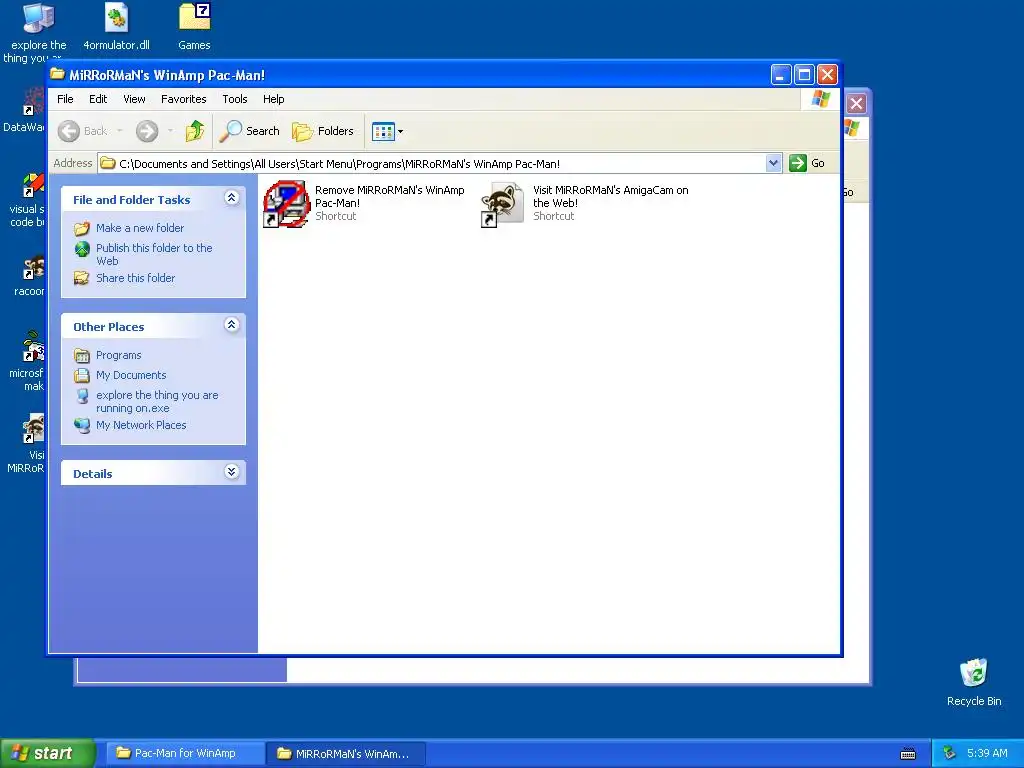The image size is (1024, 768).
Task: Open the Views dropdown arrow
Action: coord(400,131)
